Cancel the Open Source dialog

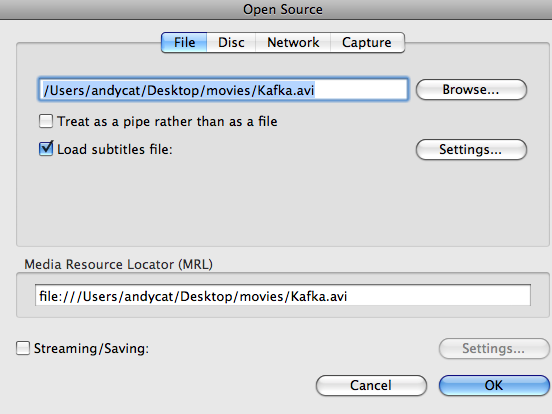click(x=371, y=385)
